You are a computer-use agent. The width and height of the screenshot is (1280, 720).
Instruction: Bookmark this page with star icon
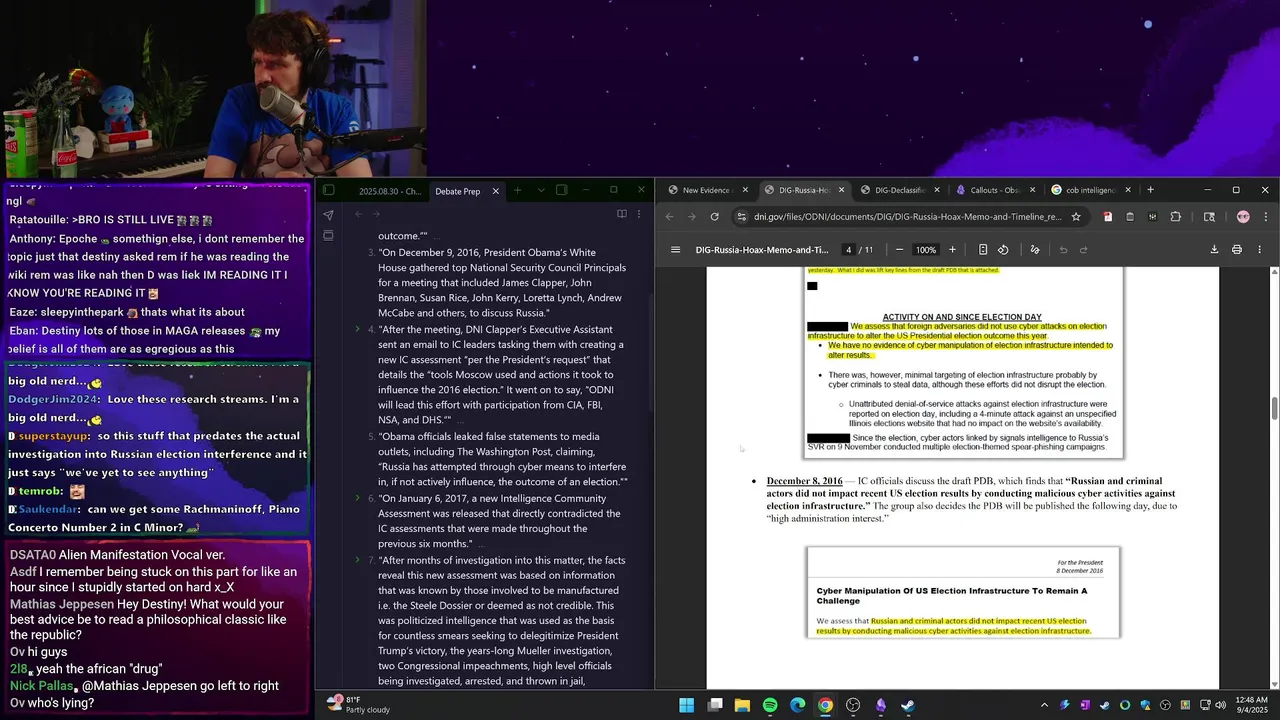point(1076,216)
